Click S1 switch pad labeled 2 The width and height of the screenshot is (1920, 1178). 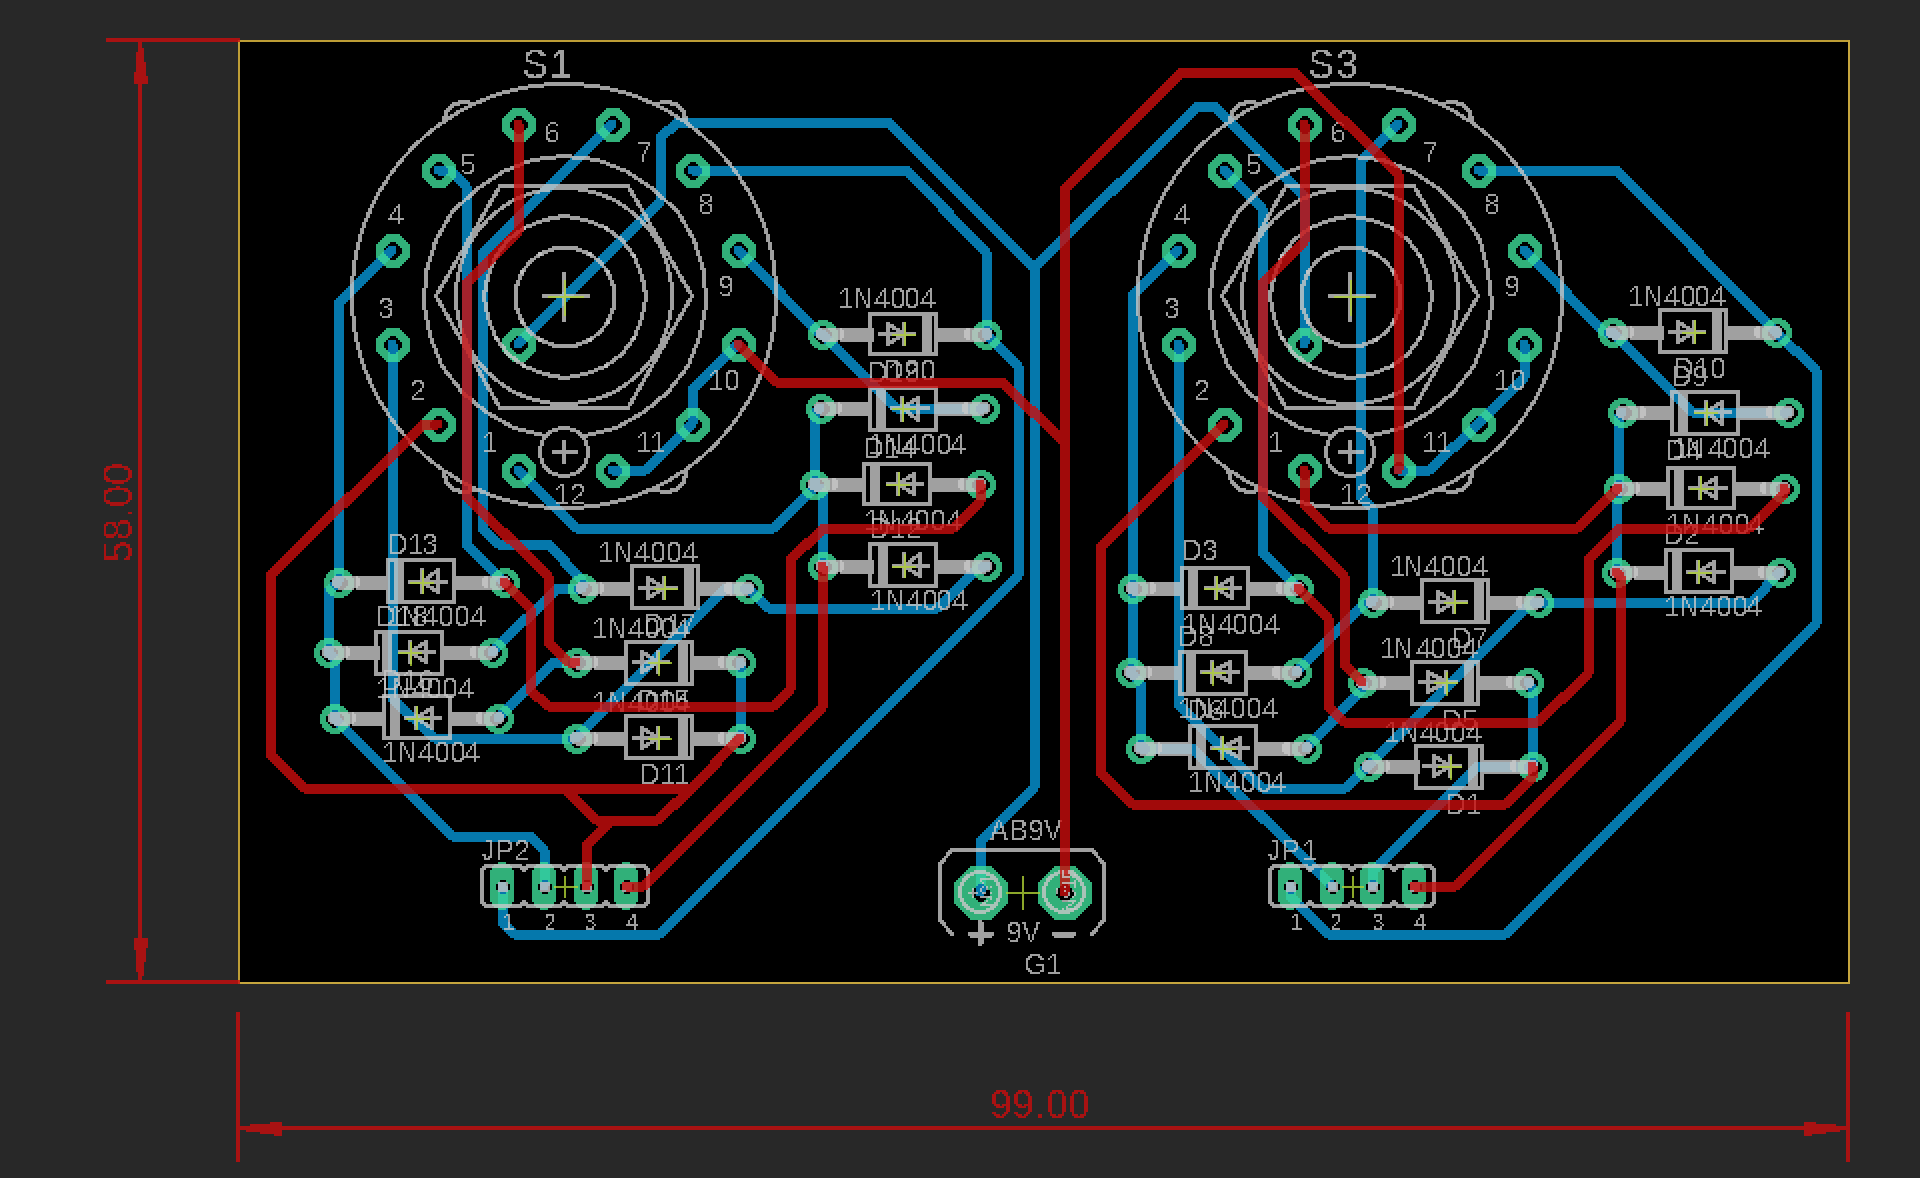(438, 425)
